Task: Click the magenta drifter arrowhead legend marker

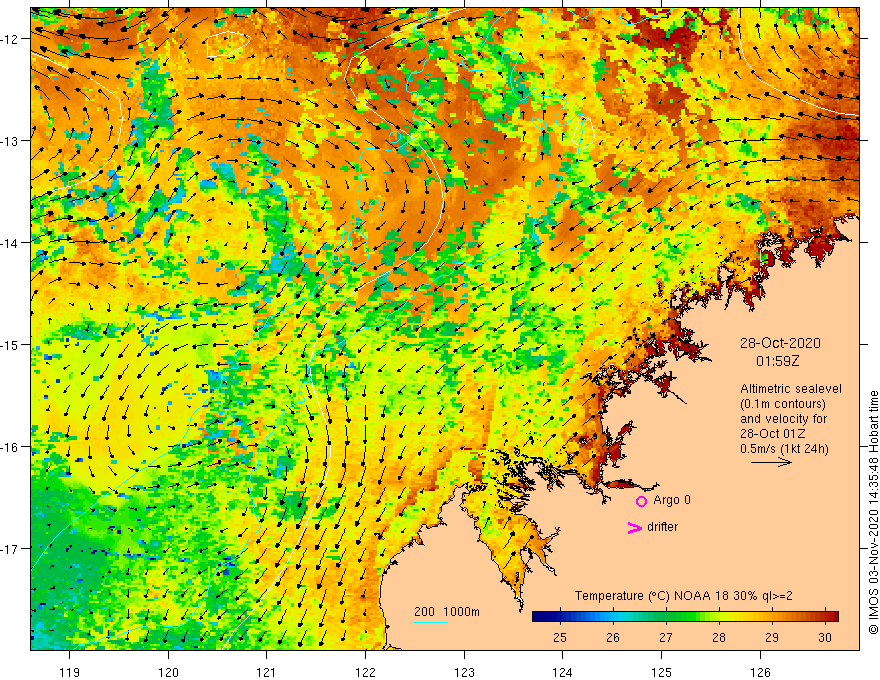Action: 634,527
